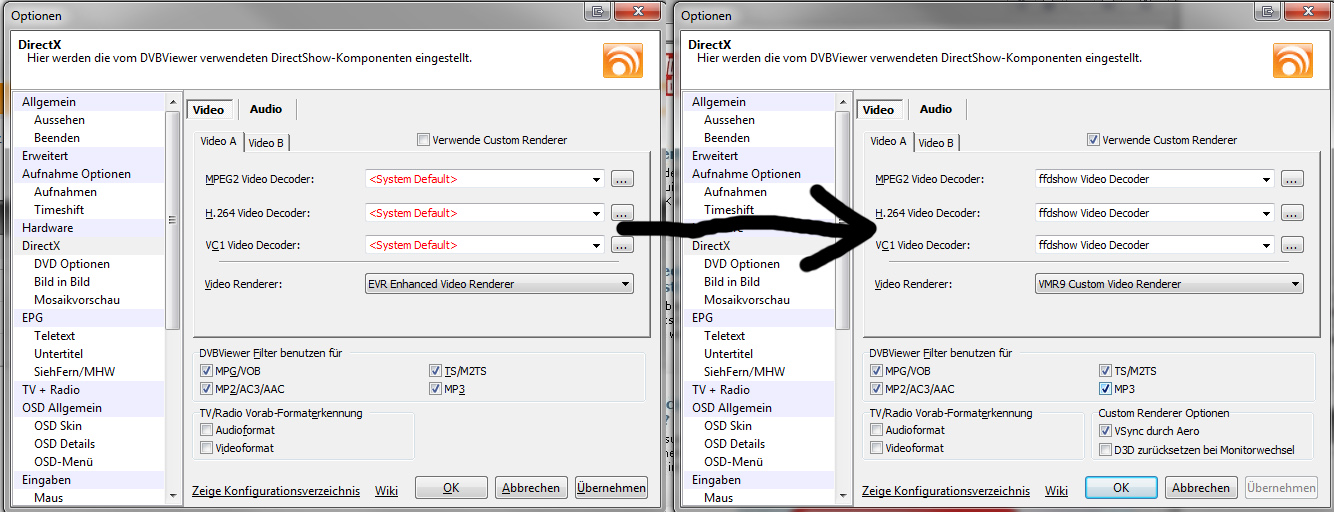
Task: Open EVR Enhanced Video Renderer dropdown
Action: (x=500, y=284)
